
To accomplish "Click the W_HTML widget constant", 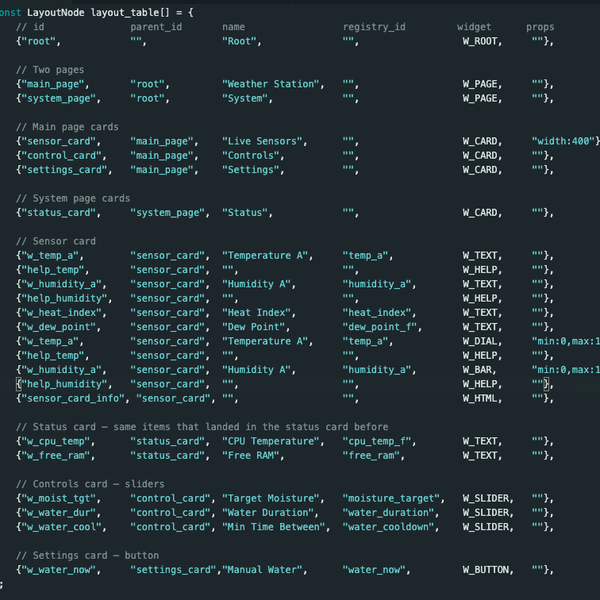I will click(x=480, y=399).
